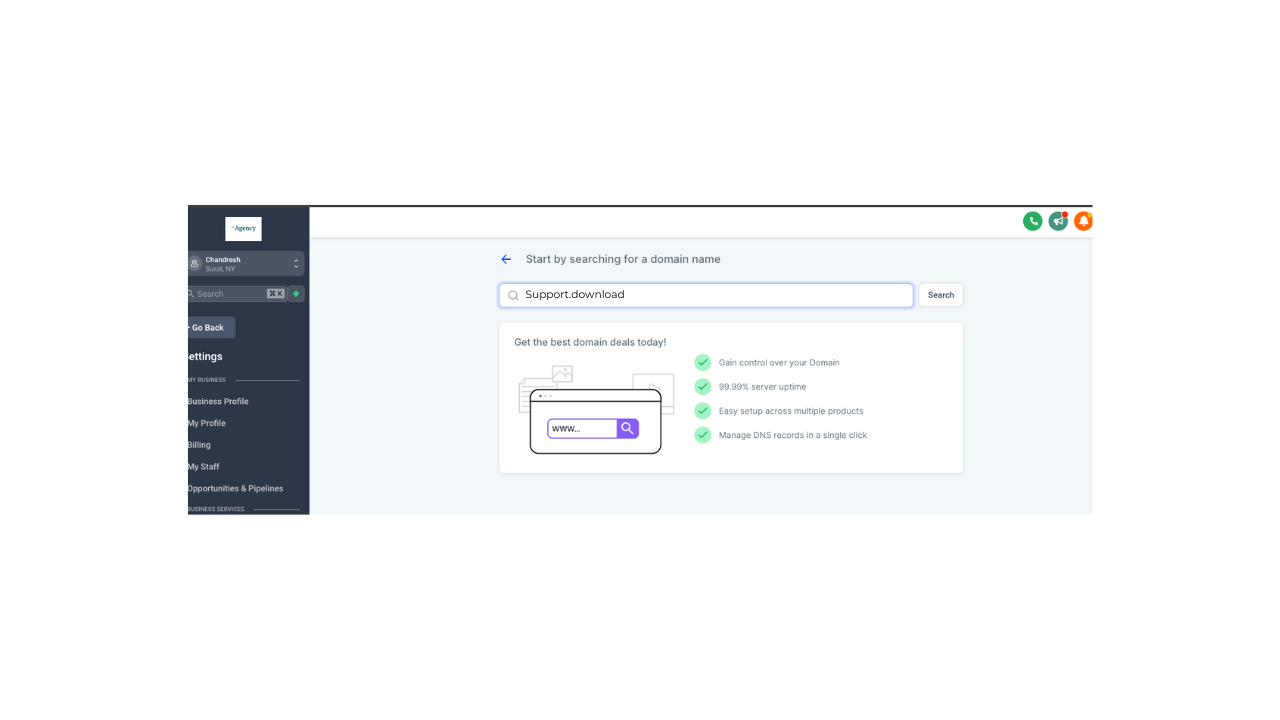Click the blue back arrow icon
This screenshot has height=720, width=1280.
pyautogui.click(x=506, y=259)
